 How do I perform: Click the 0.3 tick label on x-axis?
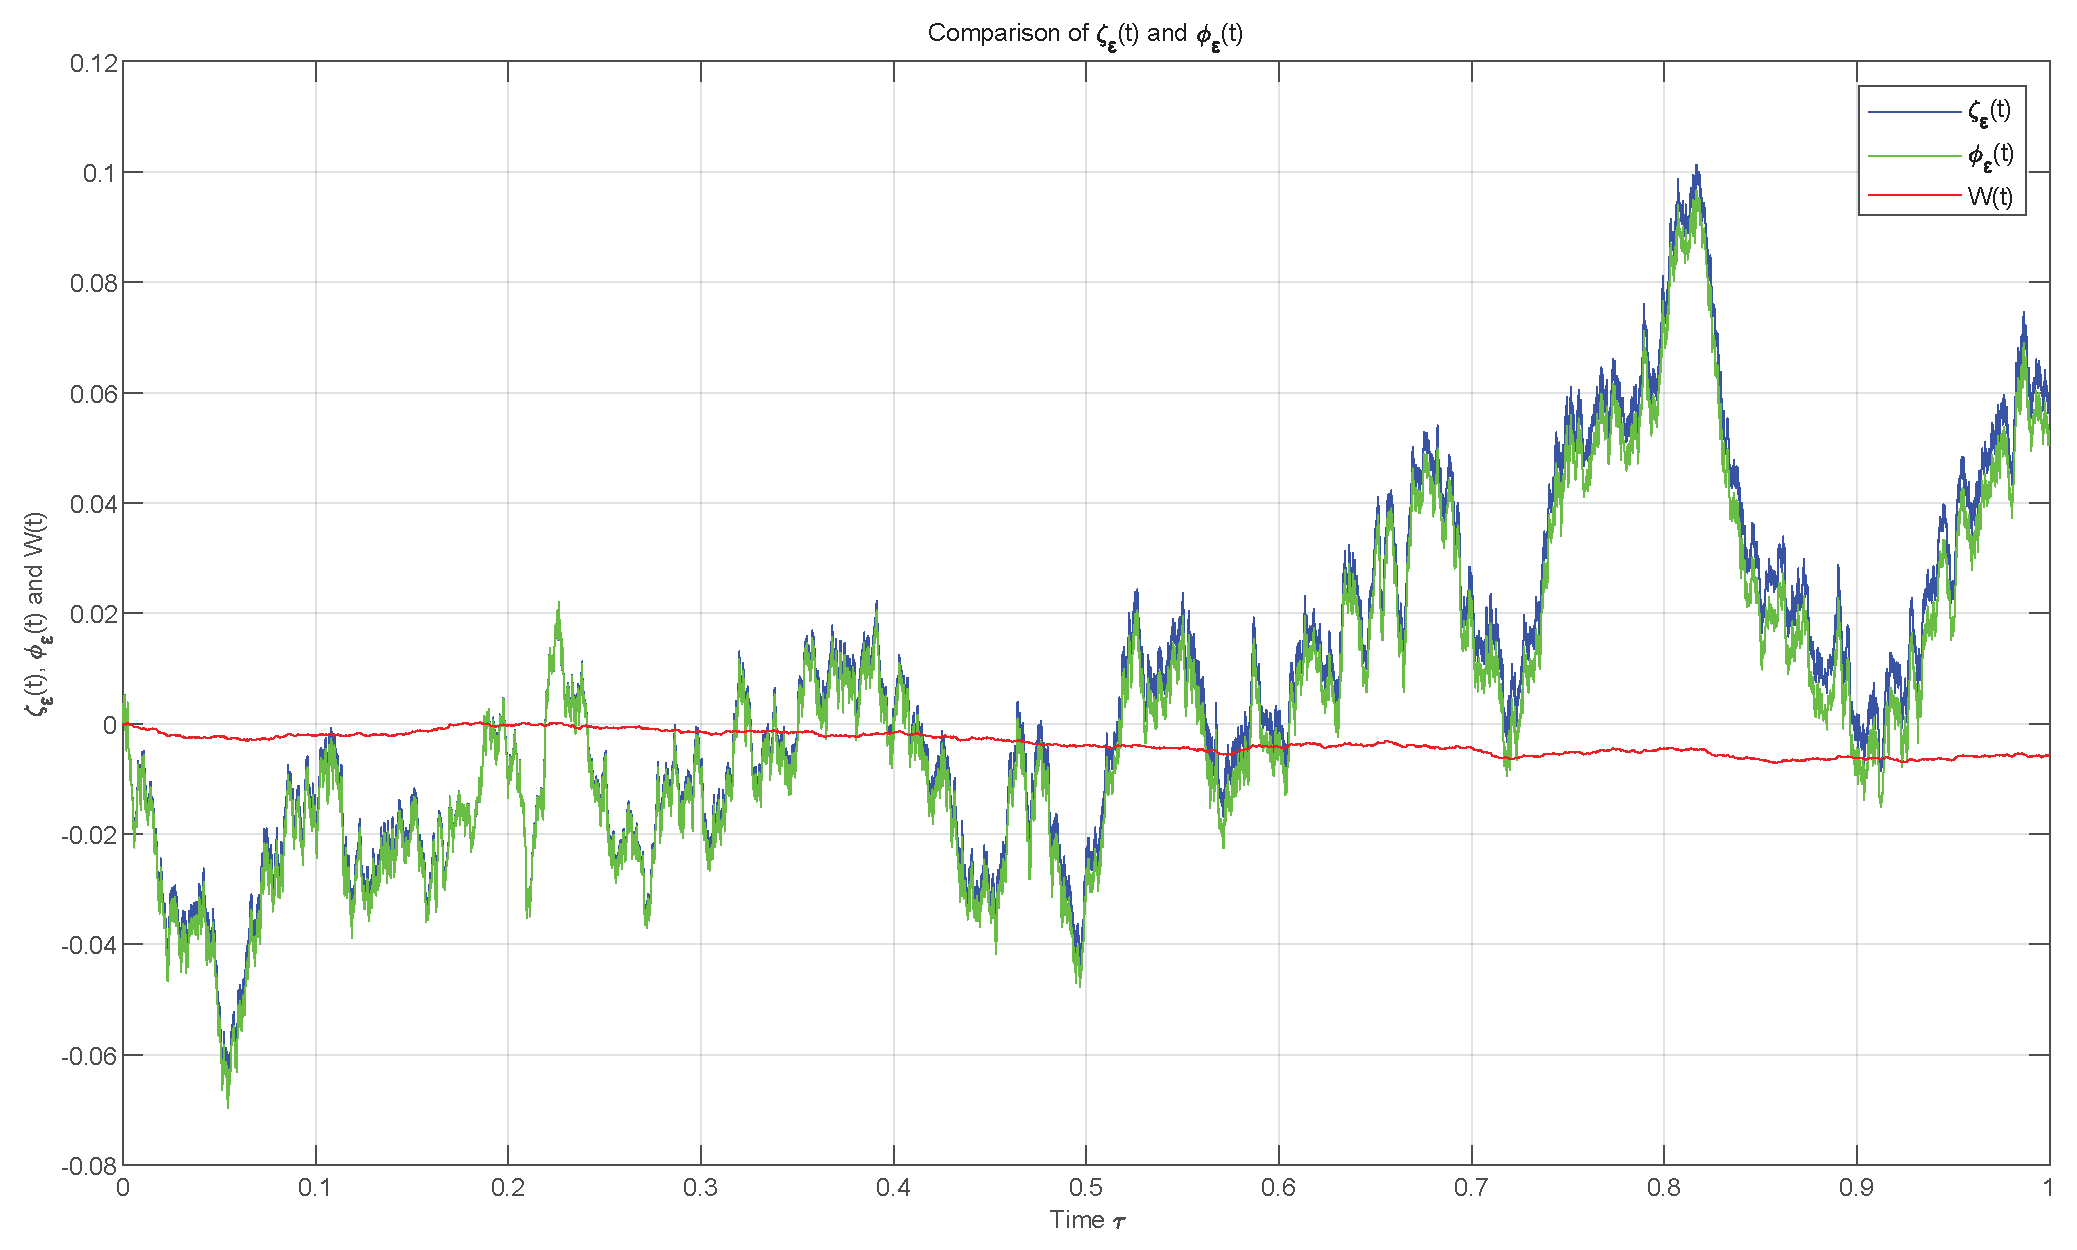[x=701, y=1187]
